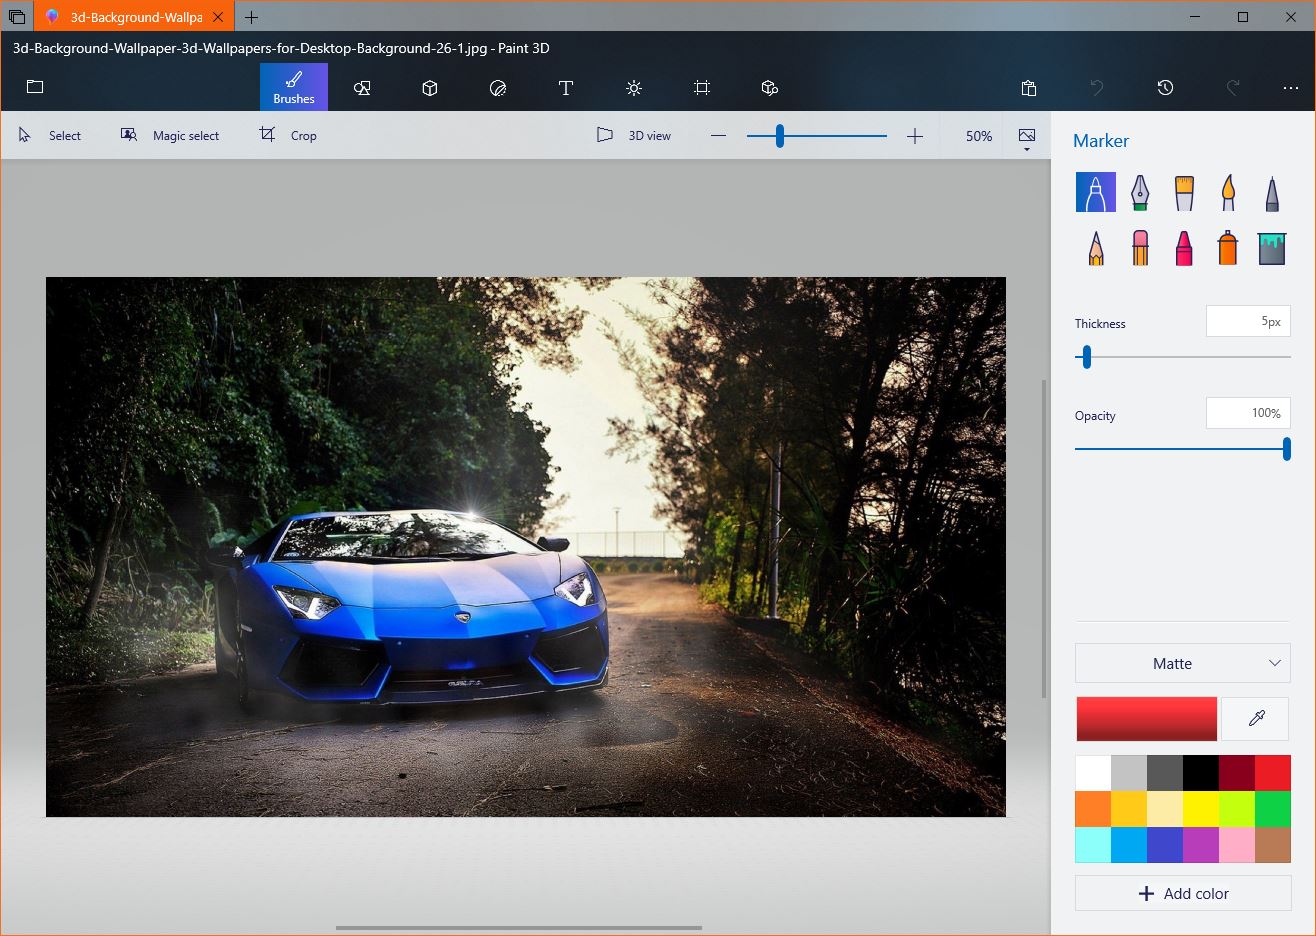1316x936 pixels.
Task: Open the Stickers tab
Action: pyautogui.click(x=498, y=88)
